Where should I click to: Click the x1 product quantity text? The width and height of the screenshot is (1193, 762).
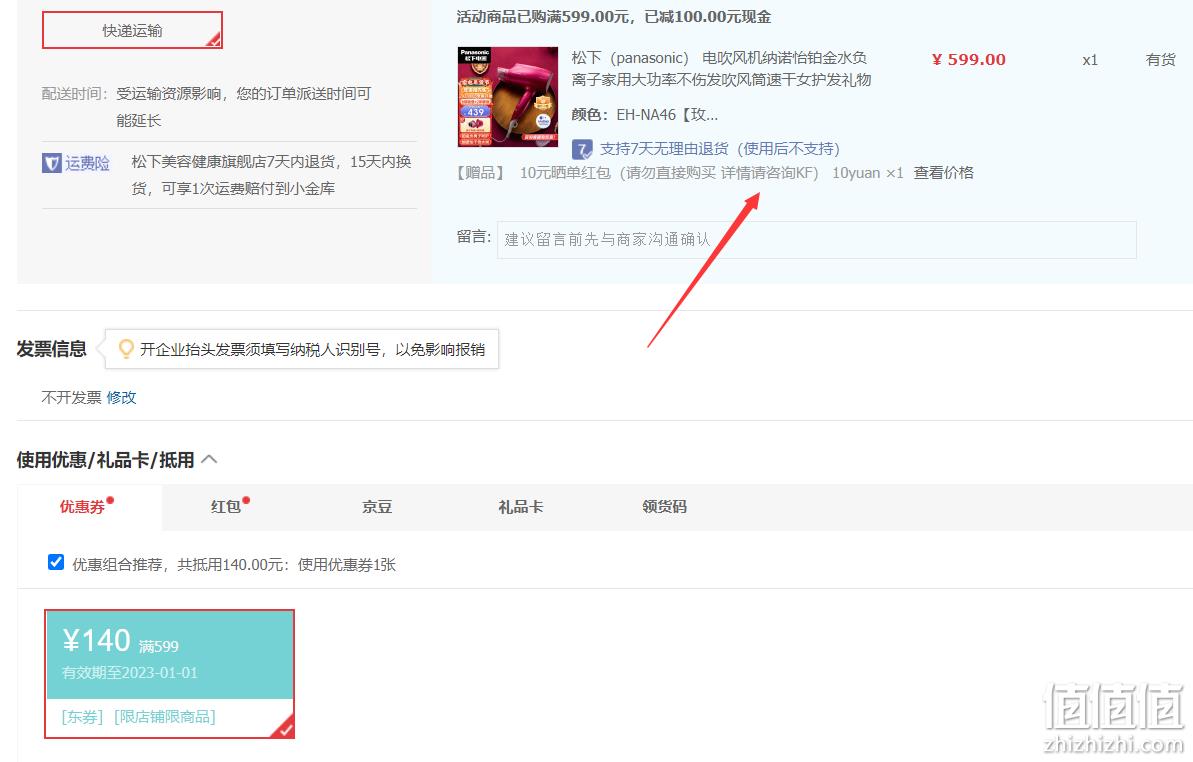[x=1090, y=59]
